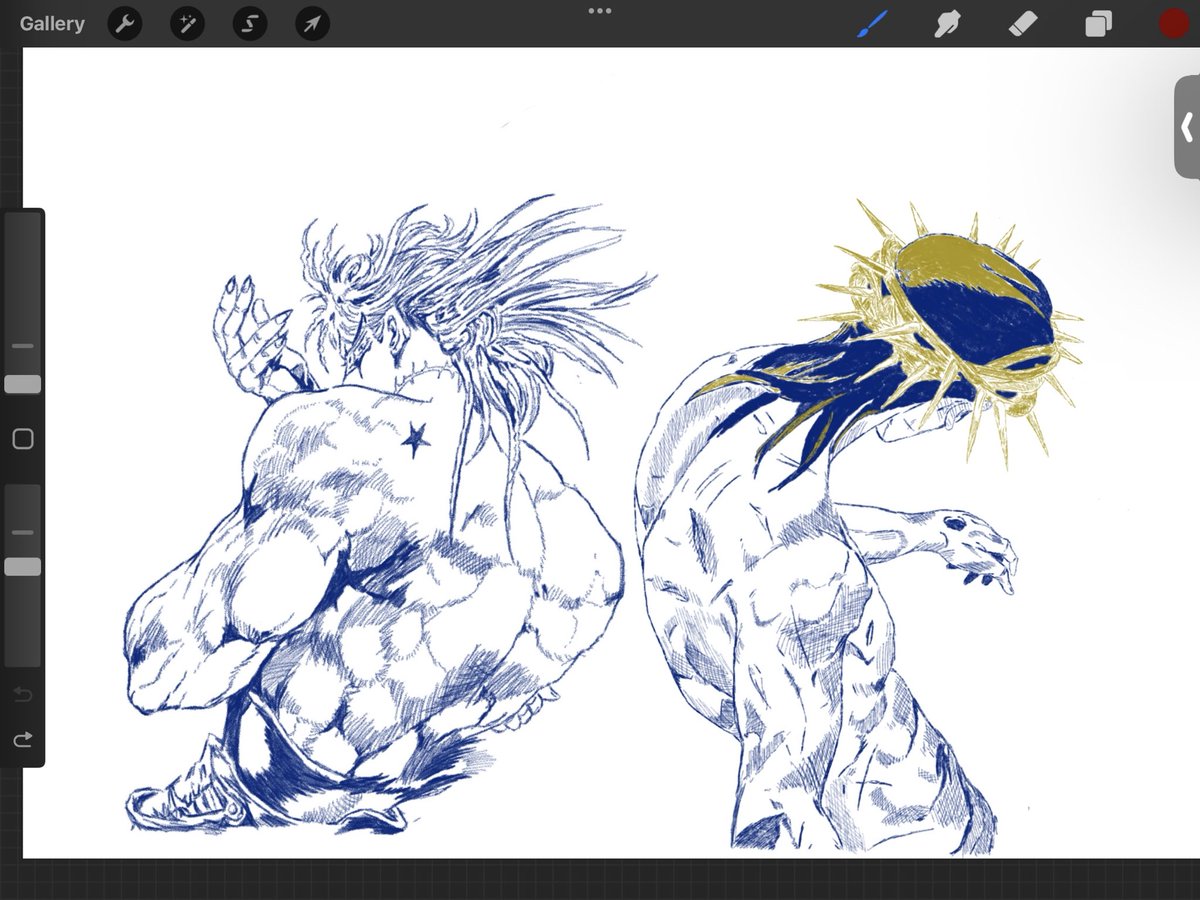Image resolution: width=1200 pixels, height=900 pixels.
Task: Select the Smudge tool
Action: (x=947, y=23)
